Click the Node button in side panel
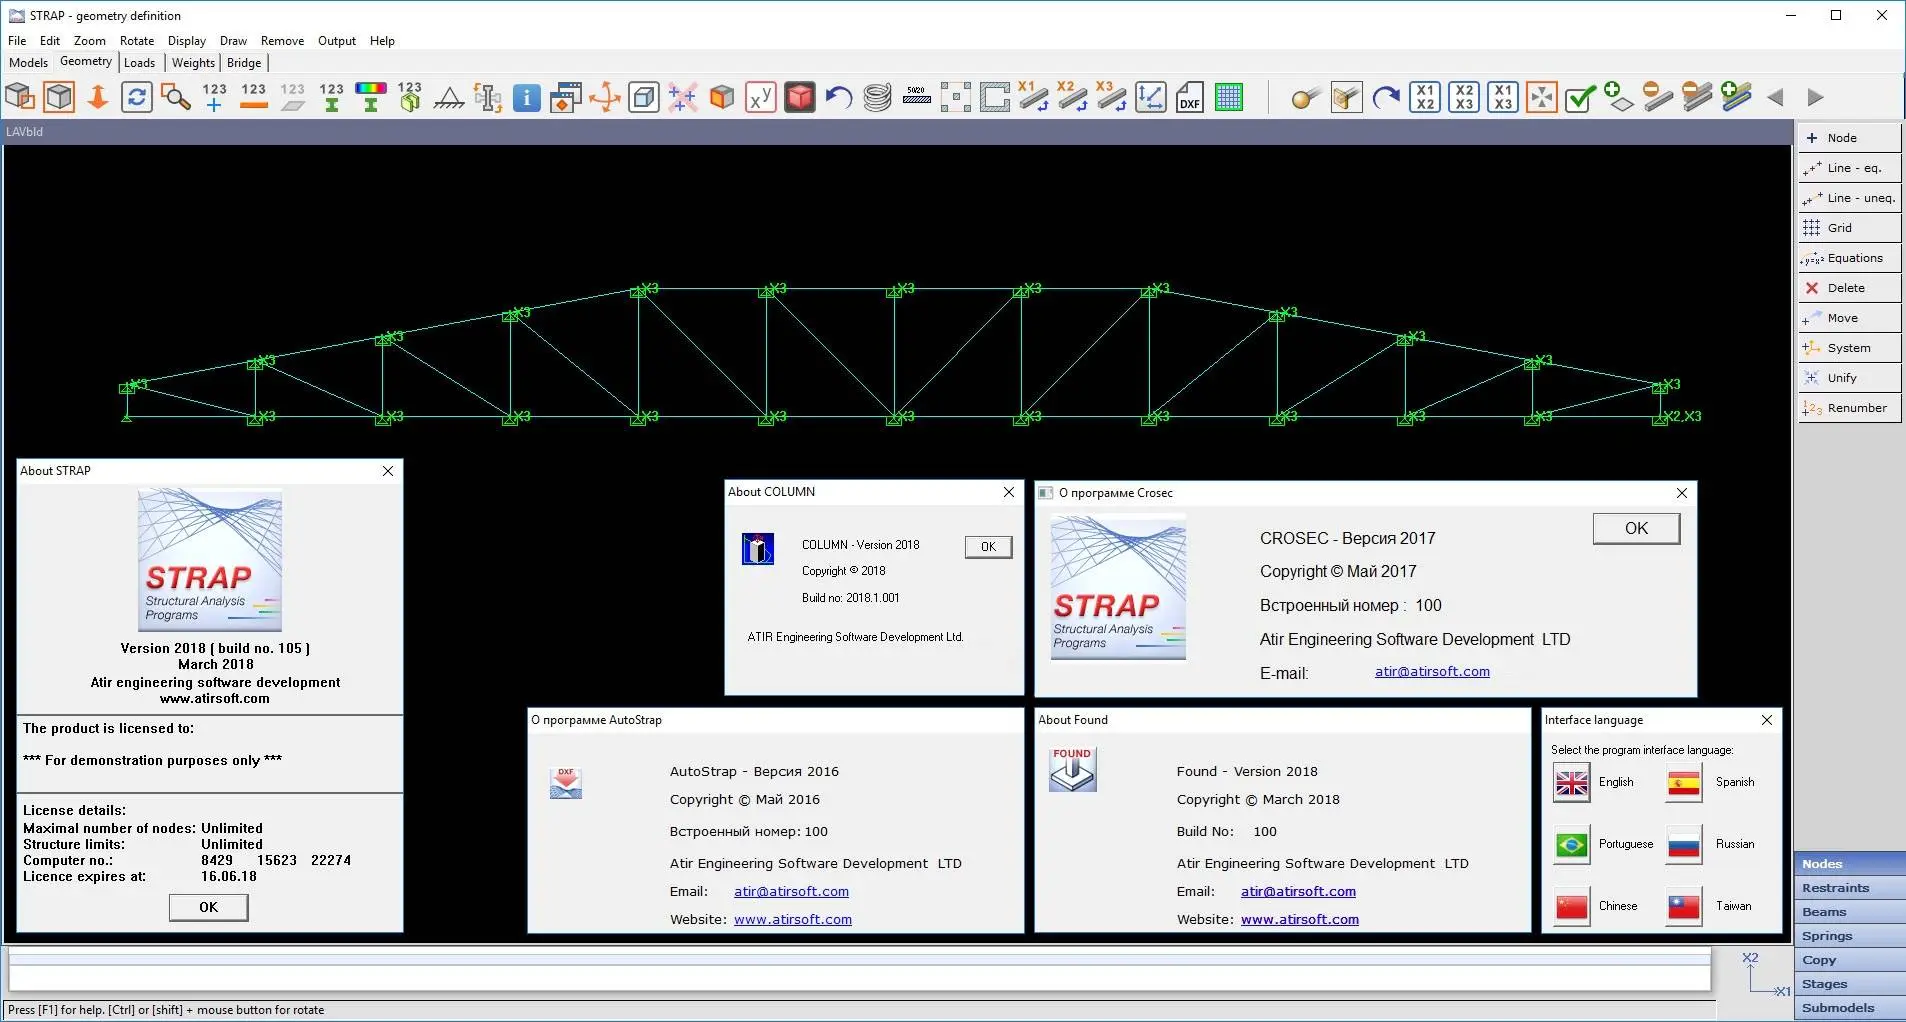This screenshot has height=1022, width=1906. tap(1849, 138)
